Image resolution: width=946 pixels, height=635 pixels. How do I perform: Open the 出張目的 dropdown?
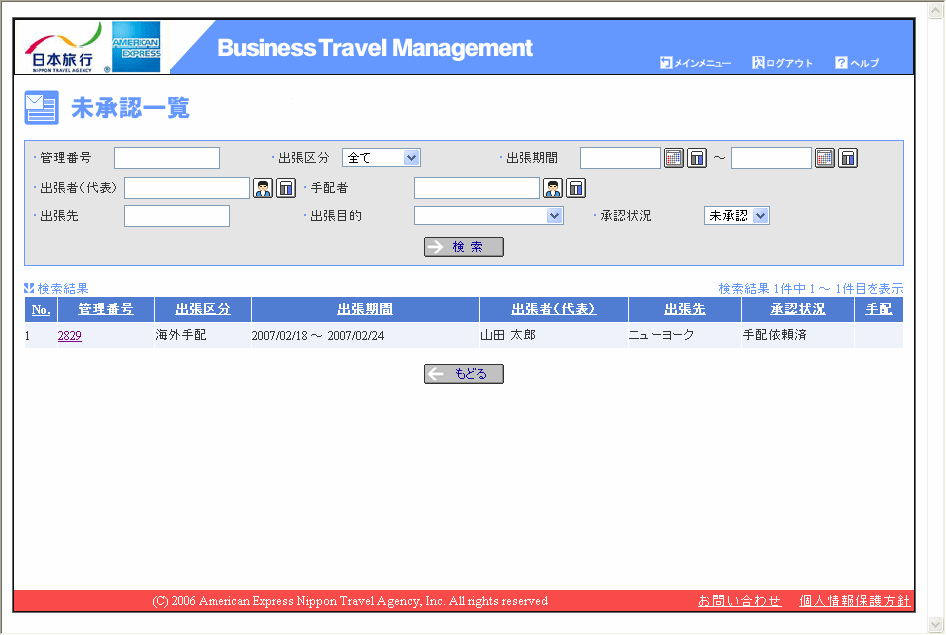point(489,216)
